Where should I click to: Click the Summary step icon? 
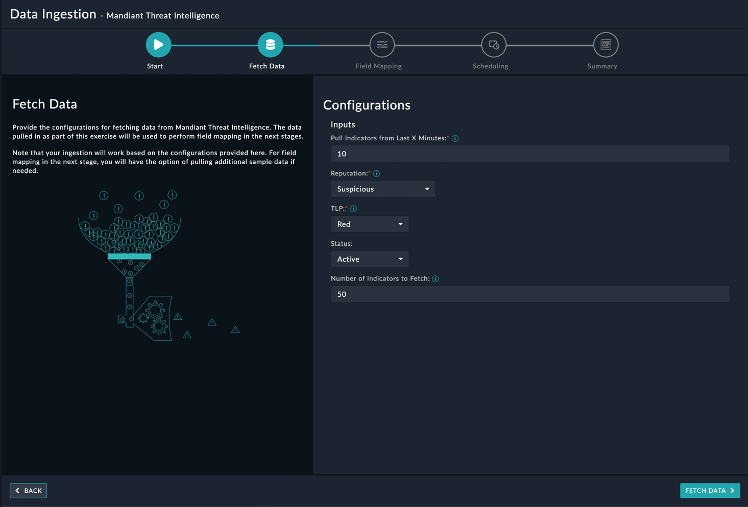pyautogui.click(x=604, y=44)
